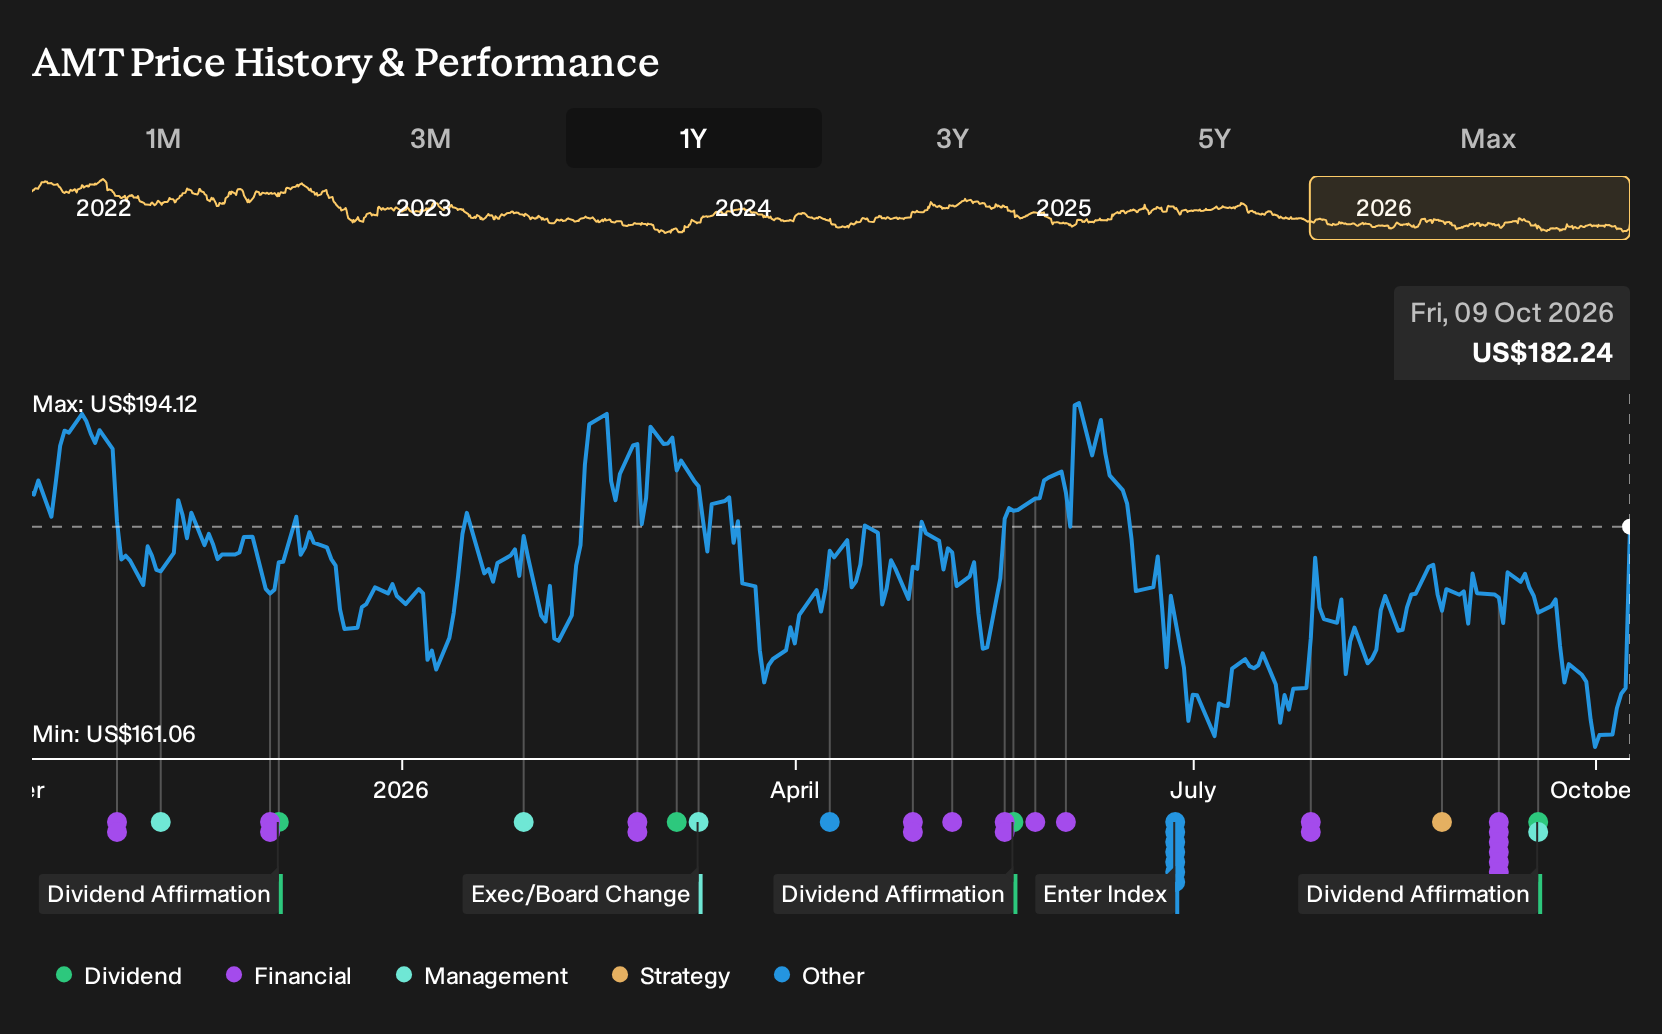Jump to 2024 on mini overview chart
This screenshot has height=1034, width=1662.
click(x=743, y=208)
